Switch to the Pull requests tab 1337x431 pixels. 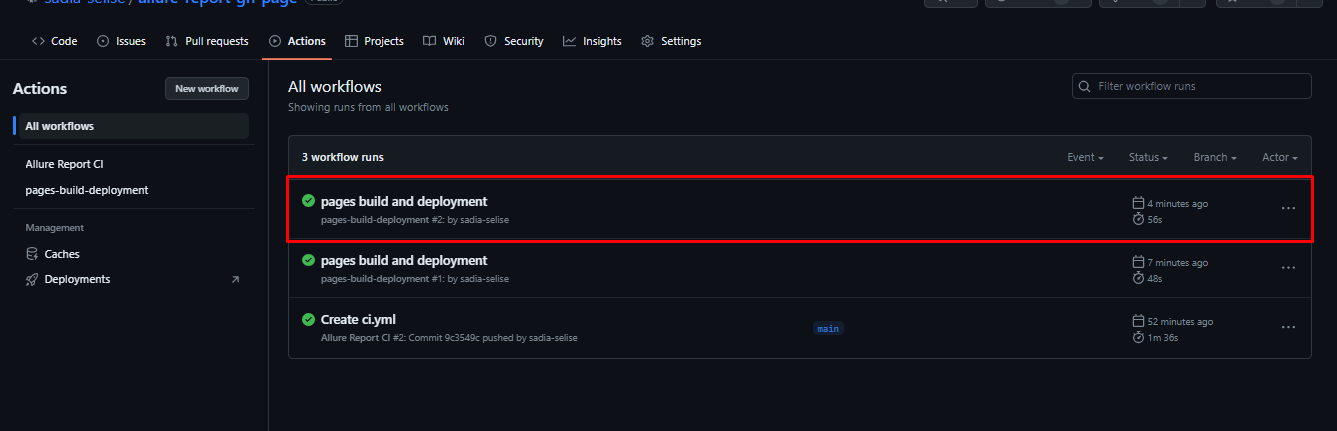[x=207, y=41]
